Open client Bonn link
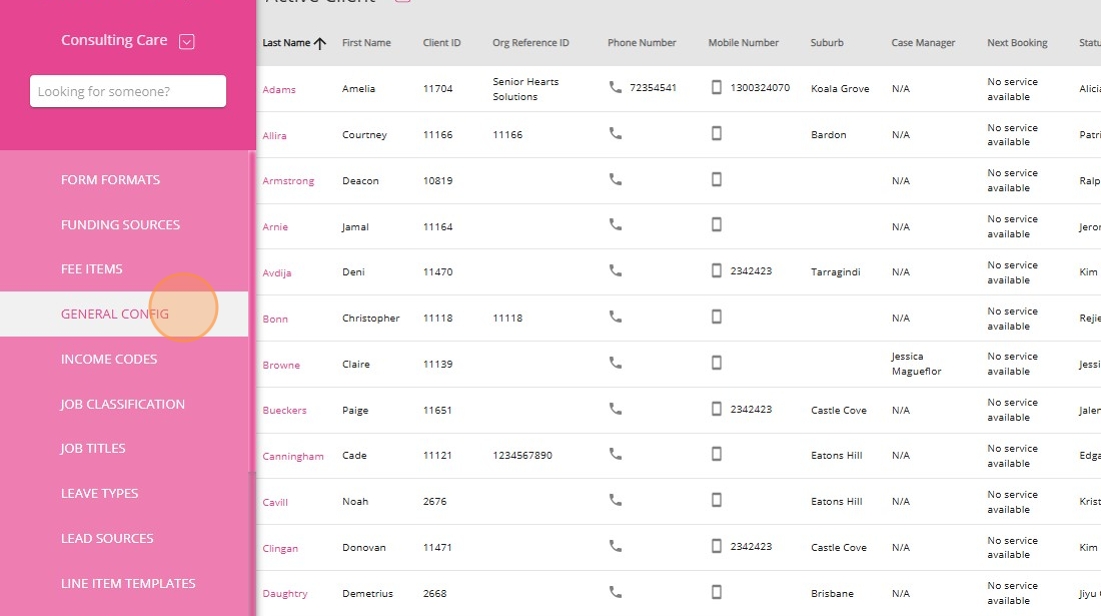This screenshot has width=1101, height=616. pyautogui.click(x=275, y=319)
